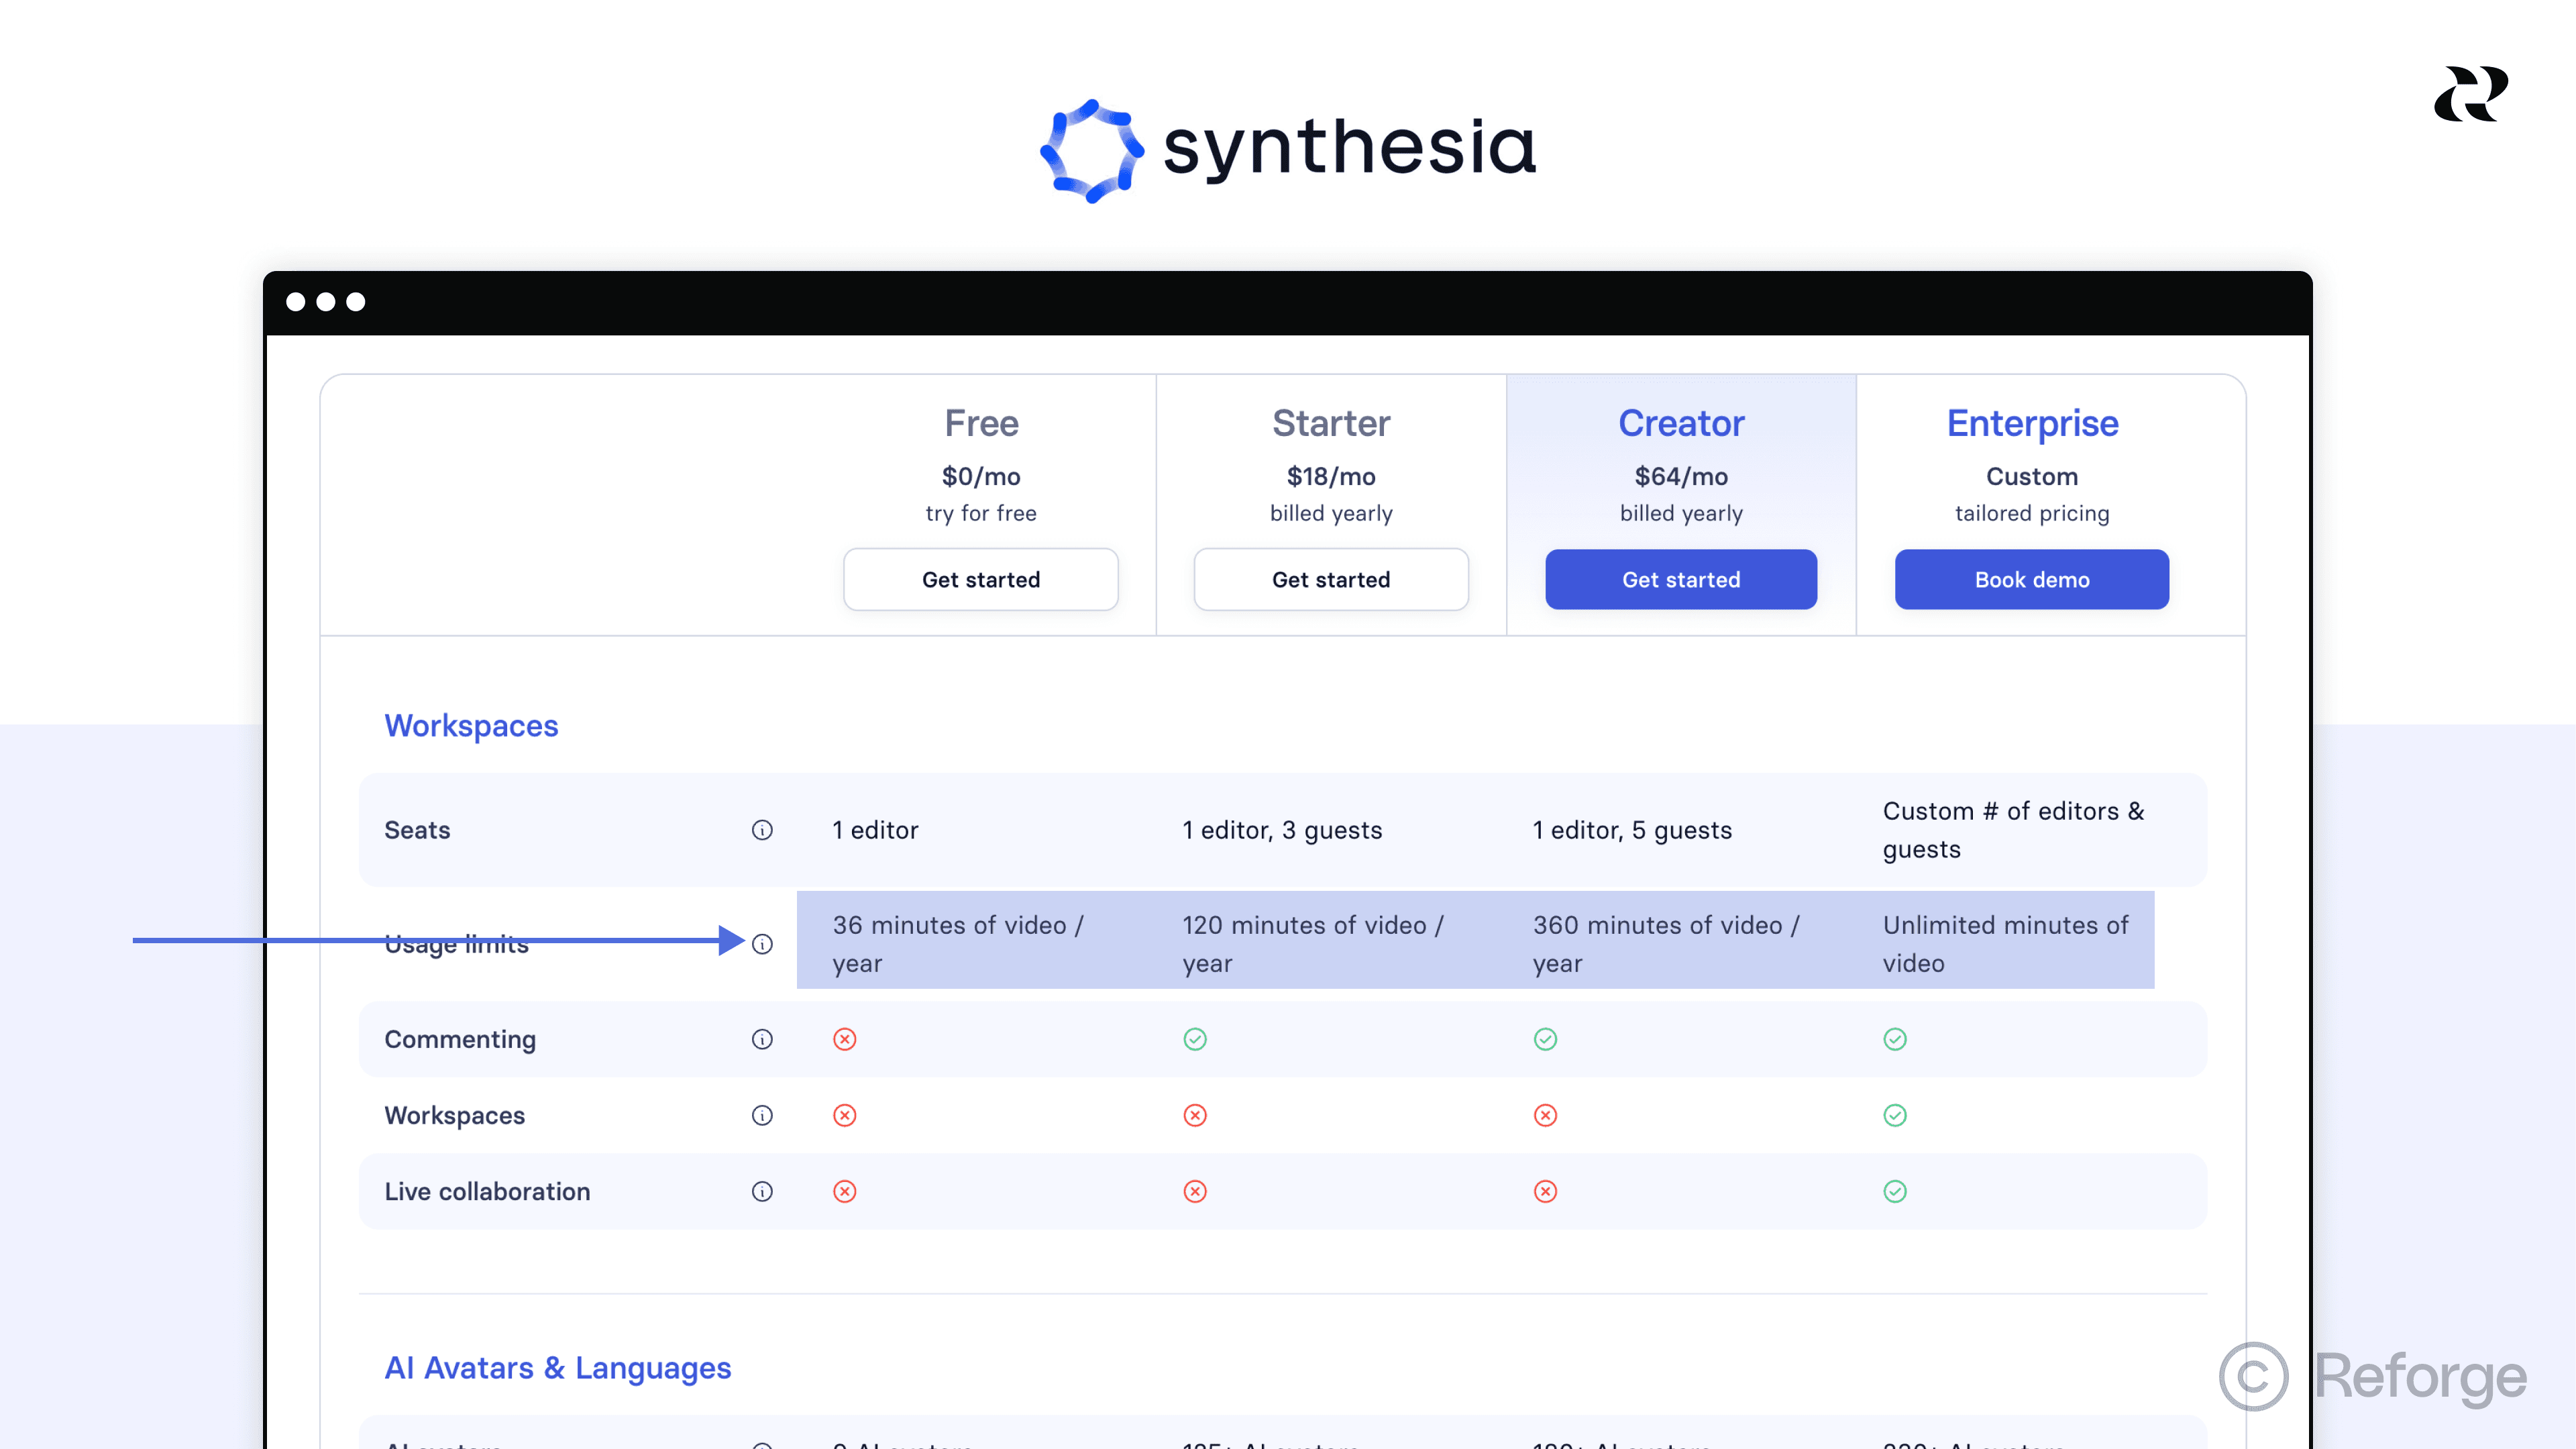The width and height of the screenshot is (2576, 1449).
Task: Click the Seats info icon
Action: [x=763, y=830]
